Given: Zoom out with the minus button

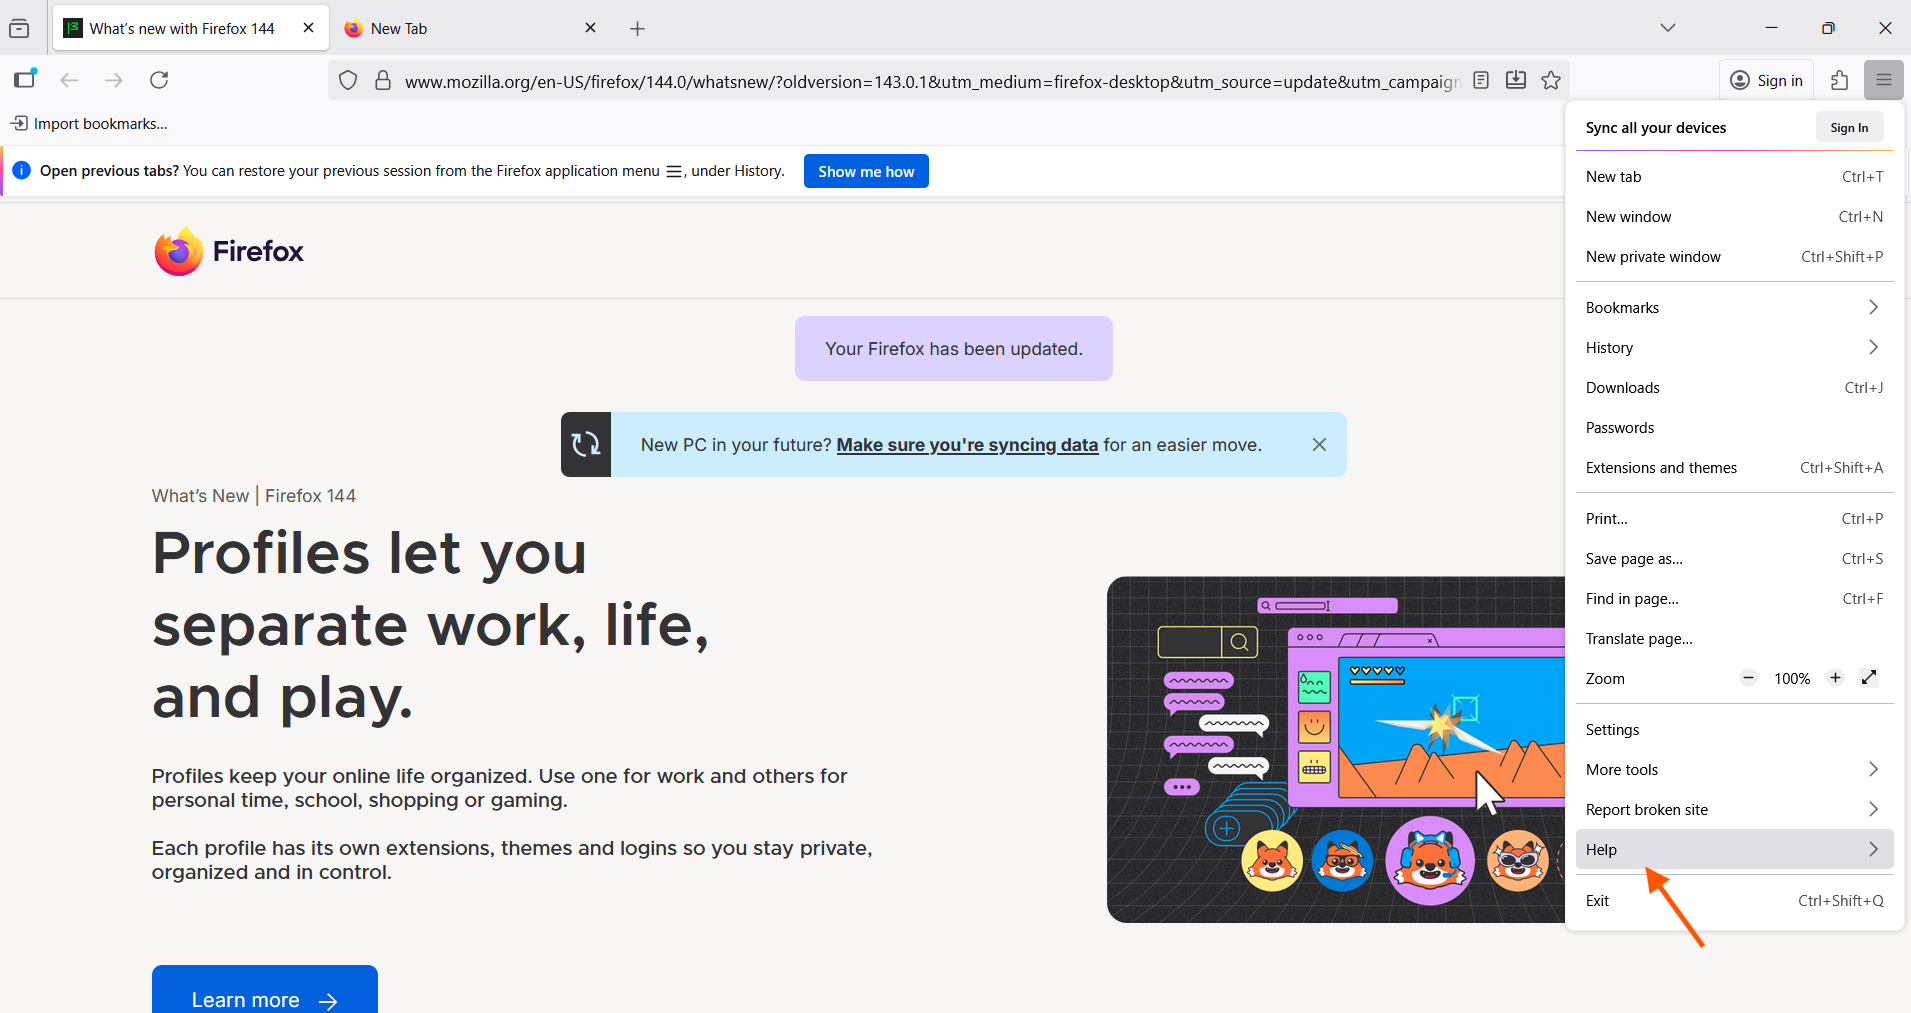Looking at the screenshot, I should click(1748, 678).
